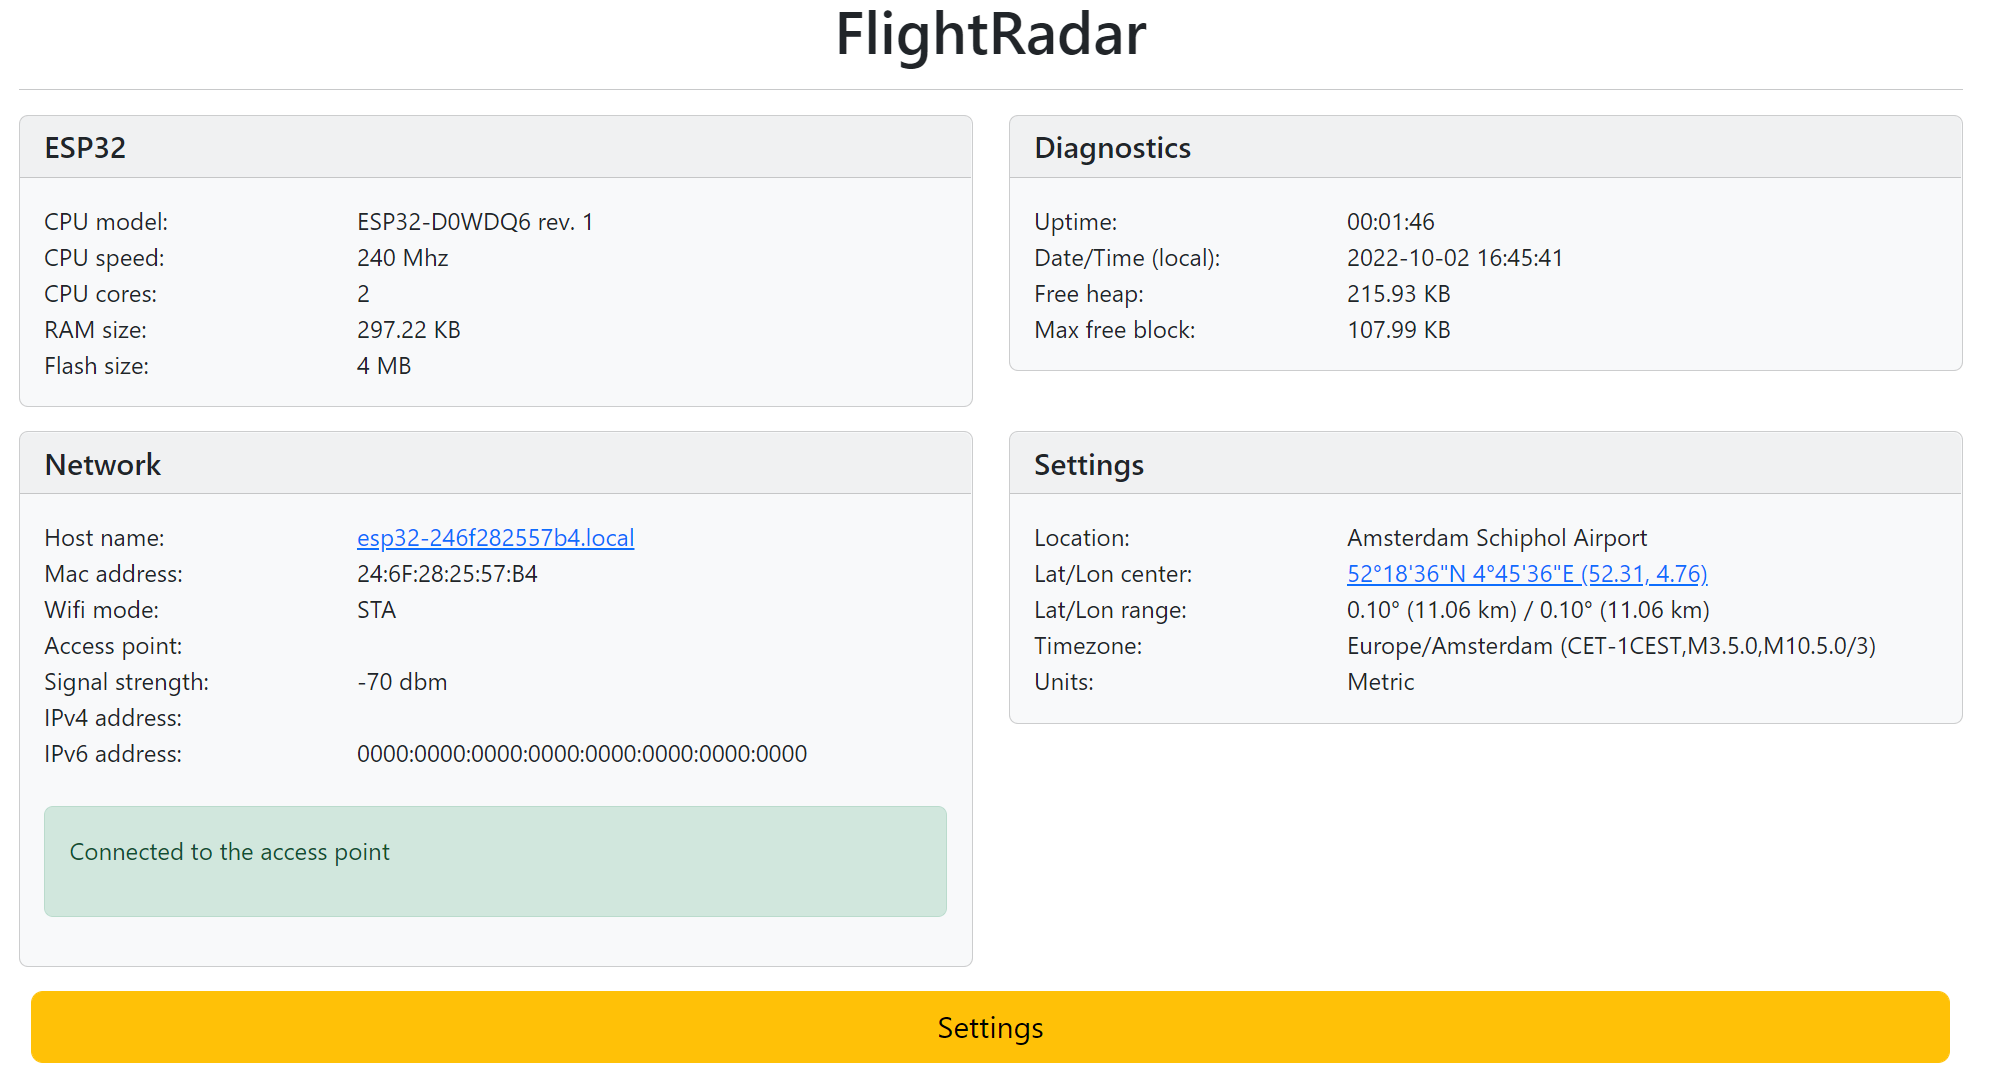Click the Host name: label
The image size is (1989, 1074).
pyautogui.click(x=104, y=538)
